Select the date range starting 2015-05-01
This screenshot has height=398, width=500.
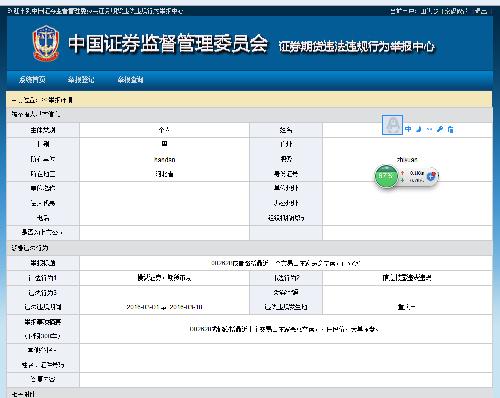pos(165,307)
